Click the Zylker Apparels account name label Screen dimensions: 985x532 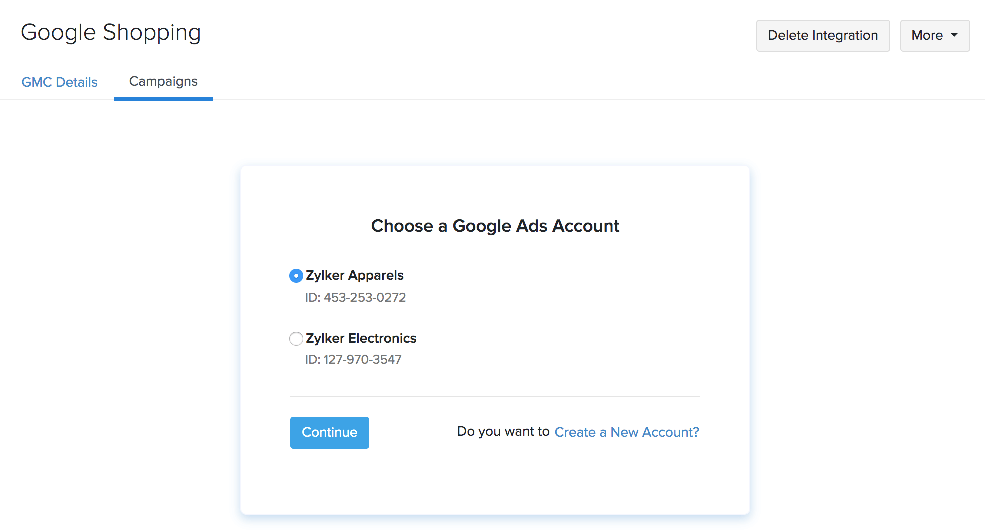(355, 276)
